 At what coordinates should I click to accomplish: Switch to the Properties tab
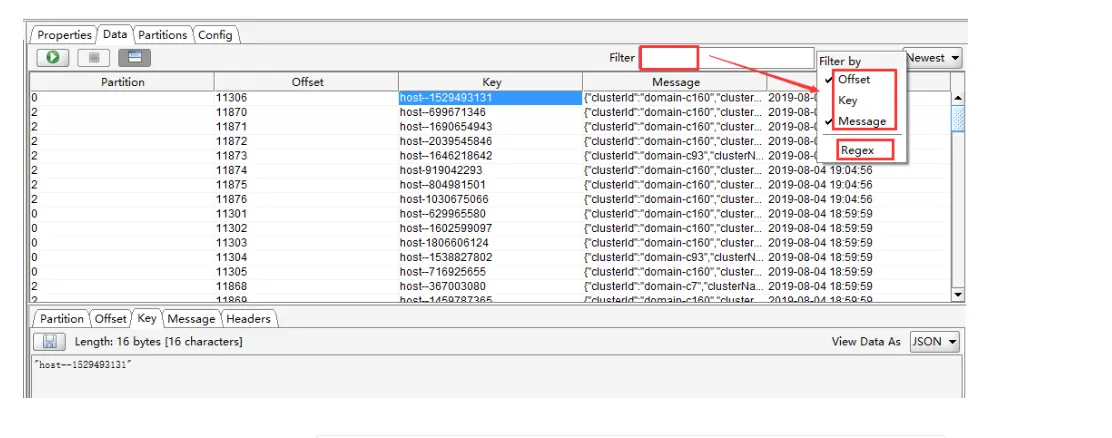pos(64,35)
